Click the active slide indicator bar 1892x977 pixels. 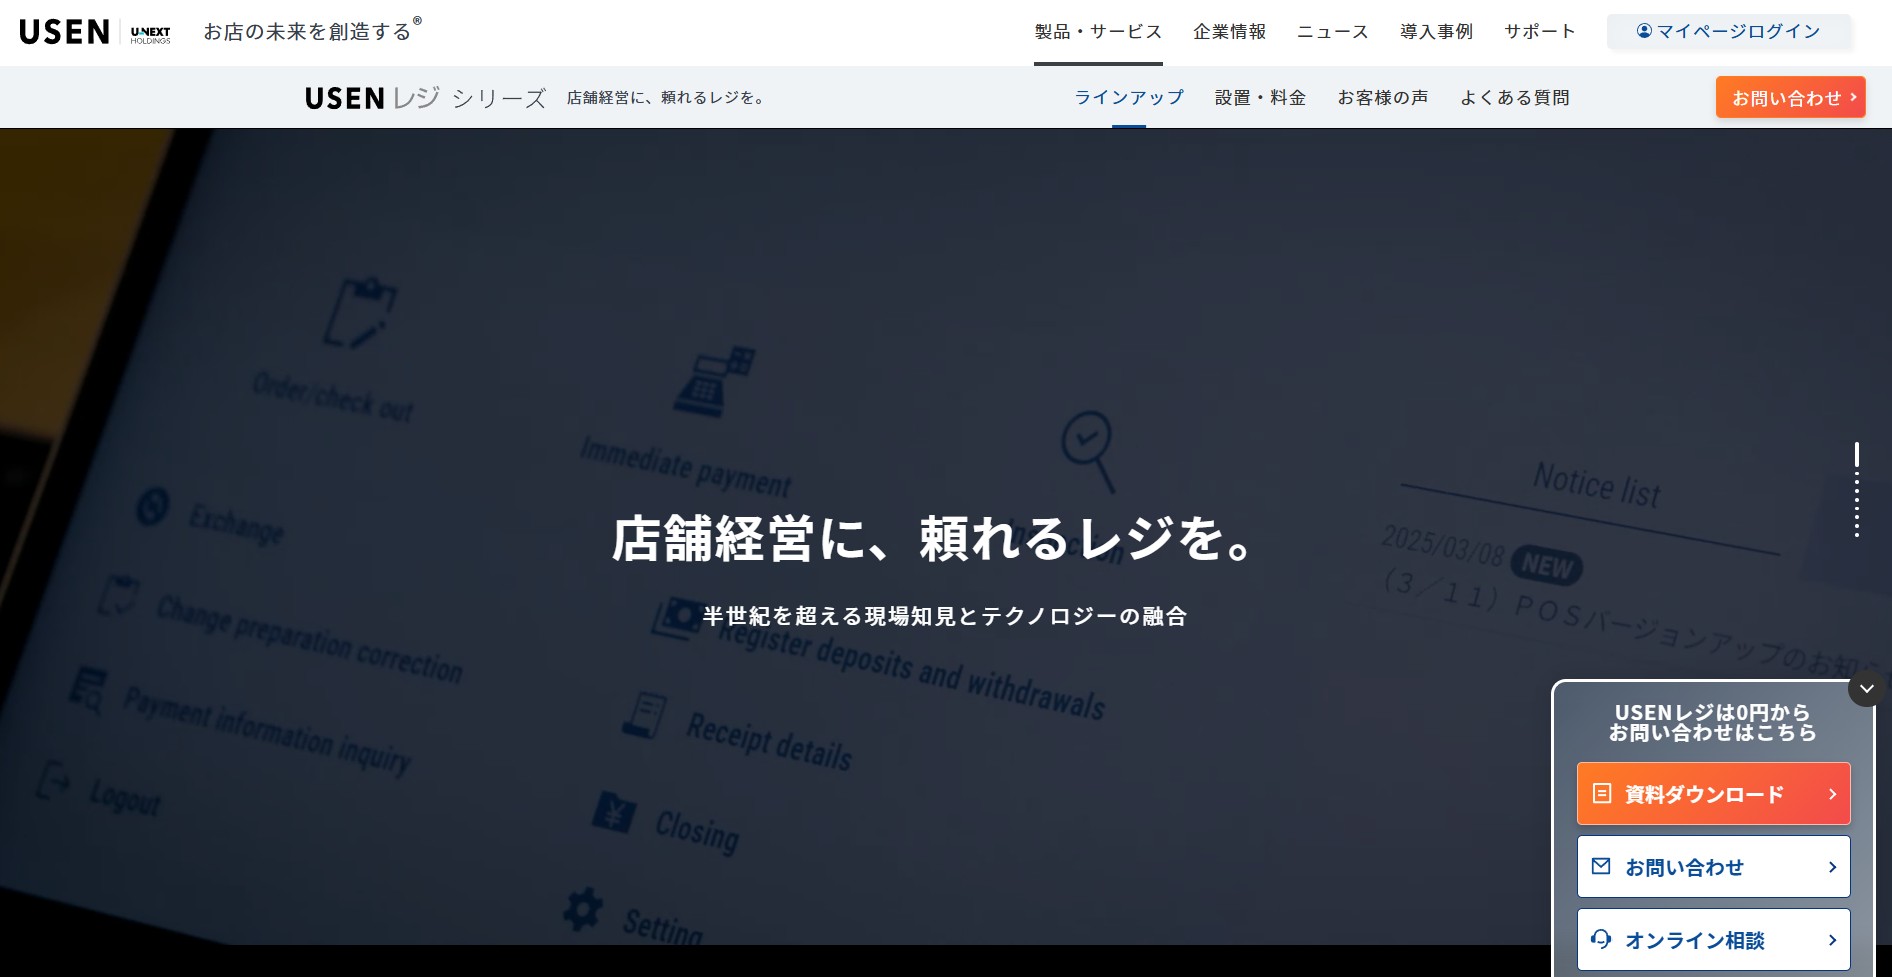(1857, 455)
